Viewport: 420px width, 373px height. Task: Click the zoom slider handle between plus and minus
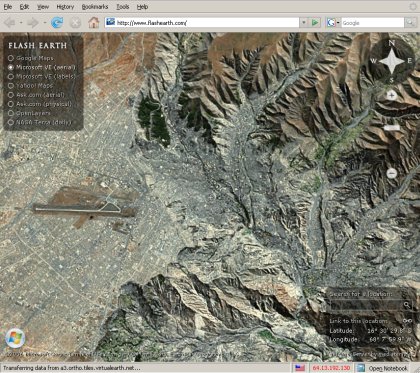coord(392,128)
